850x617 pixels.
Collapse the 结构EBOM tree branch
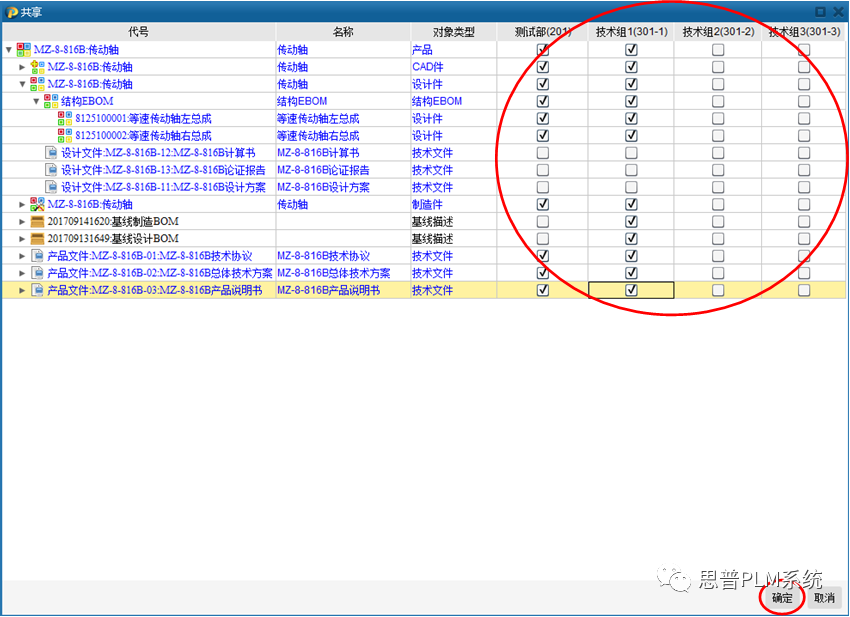pos(37,100)
